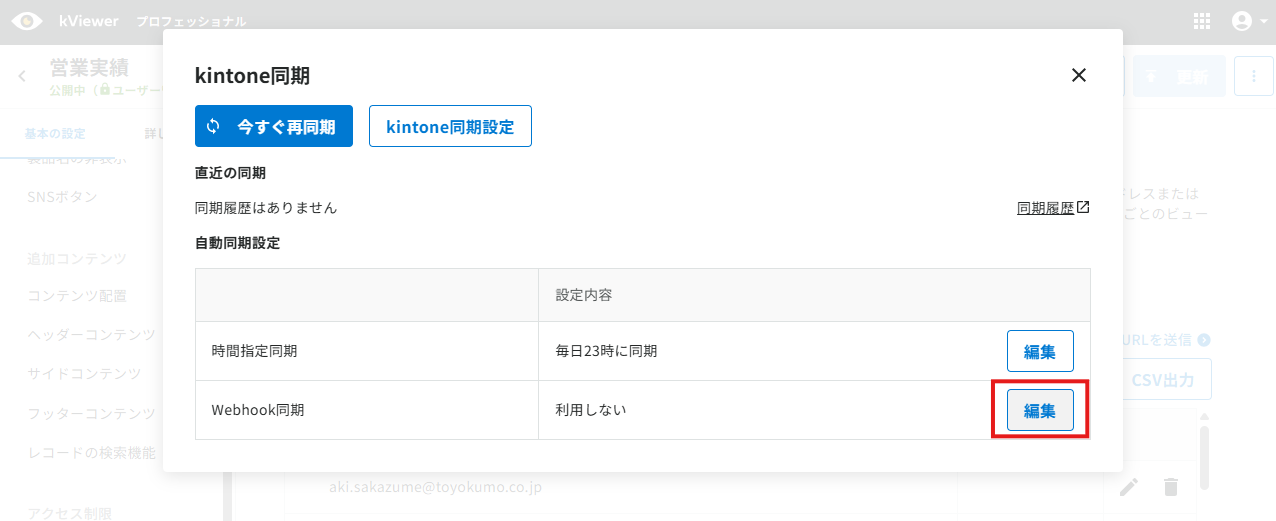The height and width of the screenshot is (521, 1276).
Task: Click the kViewer eye logo
Action: (x=27, y=20)
